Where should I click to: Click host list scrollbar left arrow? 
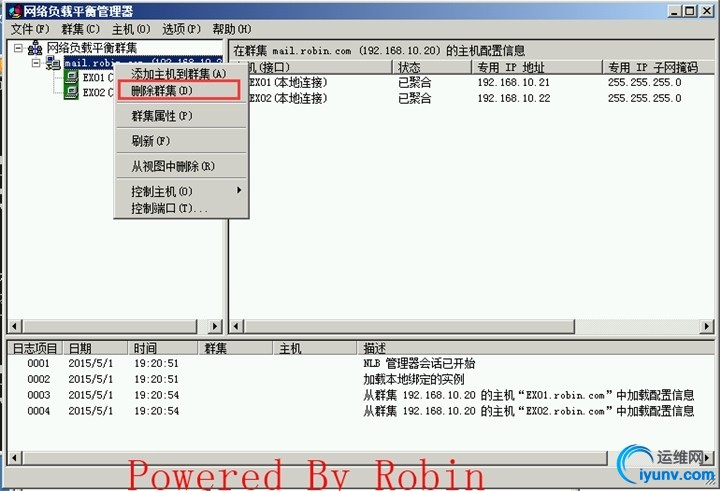click(x=236, y=326)
